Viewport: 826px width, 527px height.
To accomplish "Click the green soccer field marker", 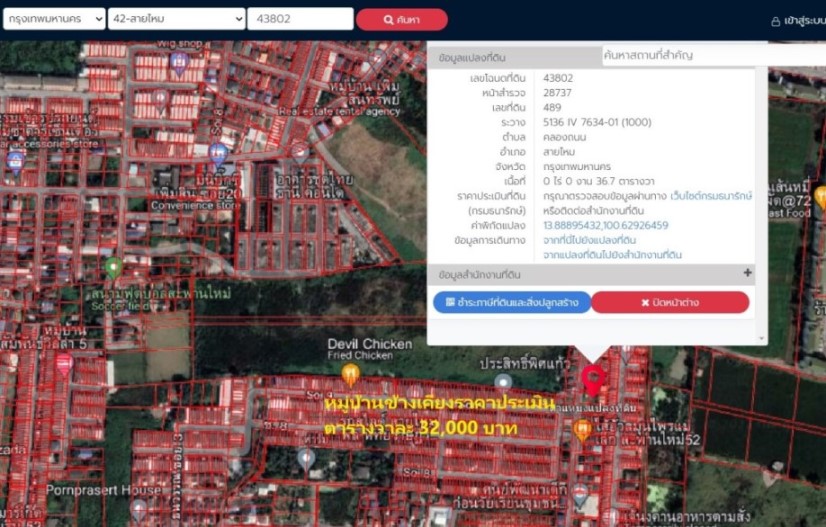I will (114, 268).
